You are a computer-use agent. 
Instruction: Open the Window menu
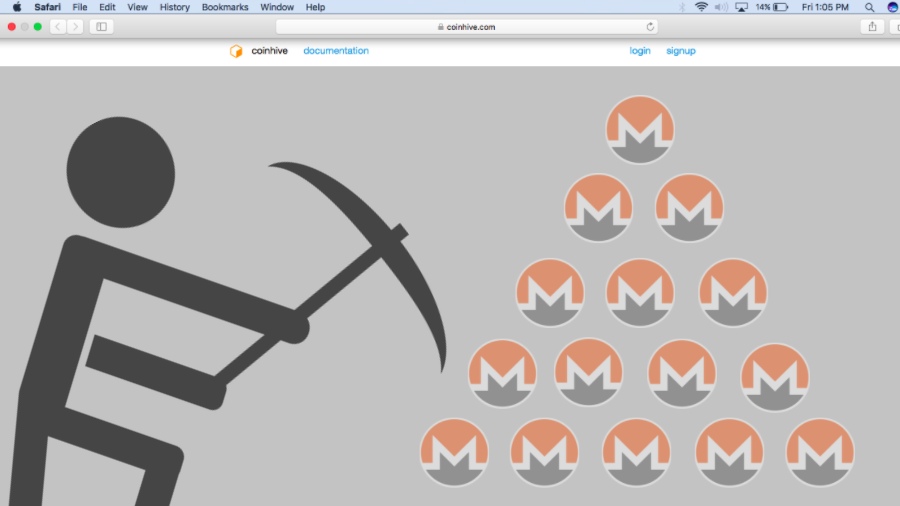277,7
